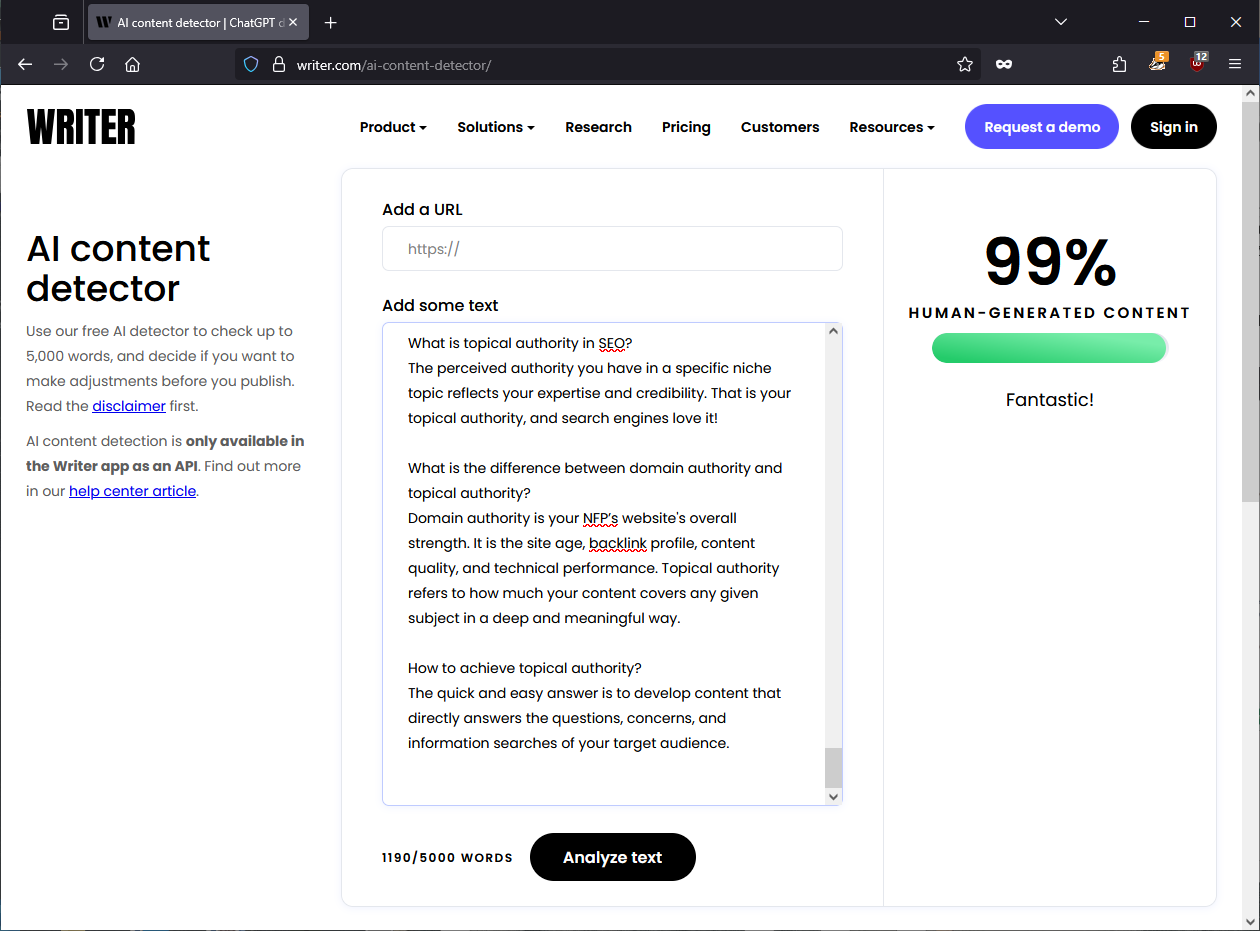Click the Add a URL field
The width and height of the screenshot is (1260, 931).
[x=612, y=249]
